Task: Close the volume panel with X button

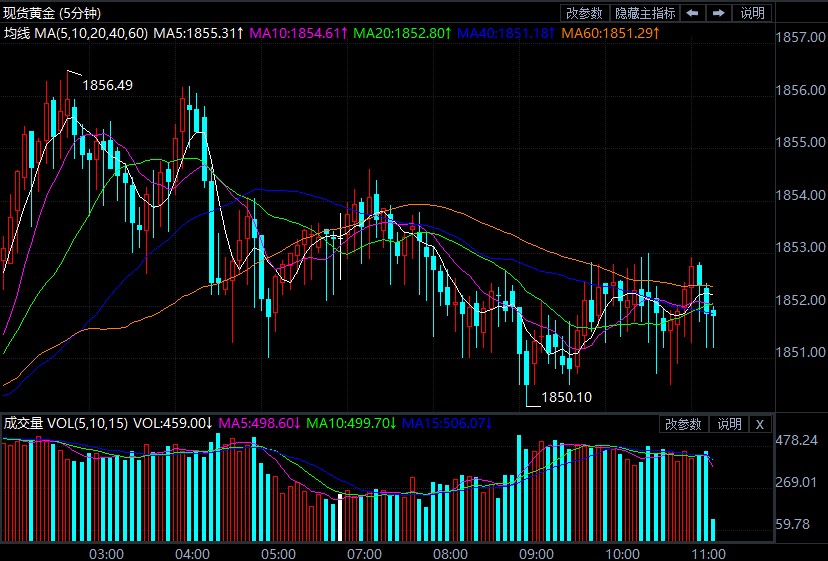Action: click(759, 424)
